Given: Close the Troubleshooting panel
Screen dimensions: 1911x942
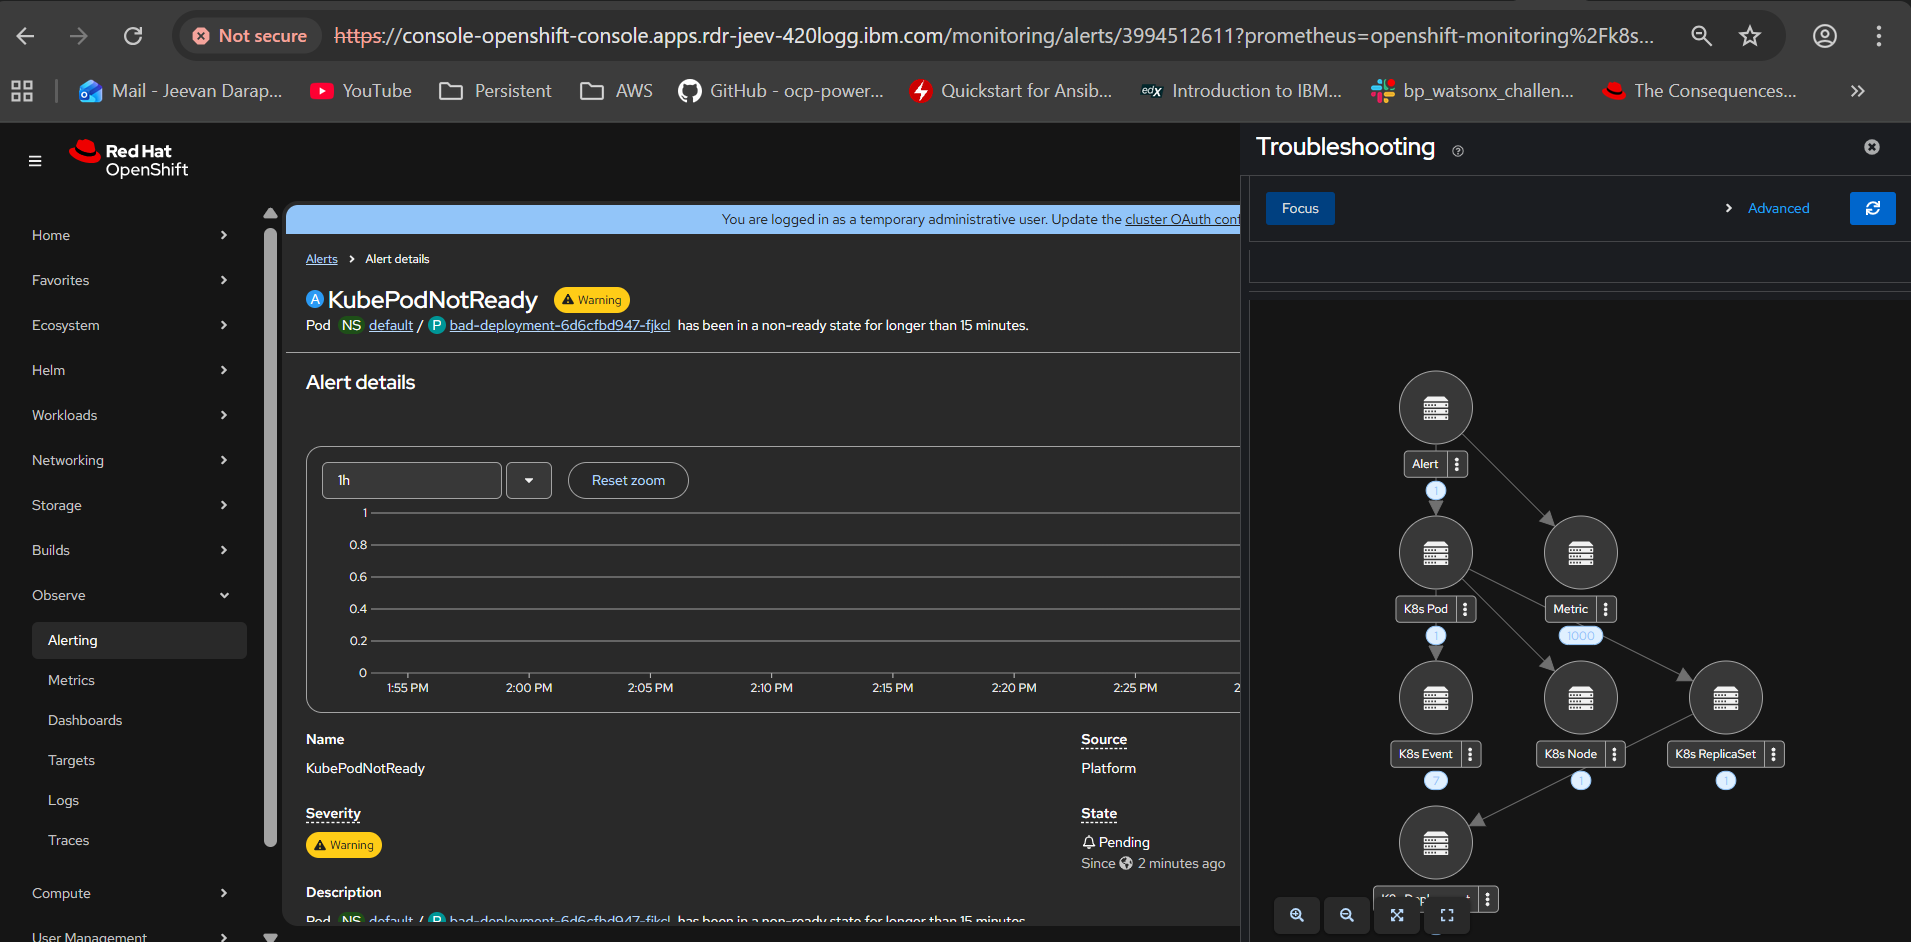Looking at the screenshot, I should click(1872, 147).
